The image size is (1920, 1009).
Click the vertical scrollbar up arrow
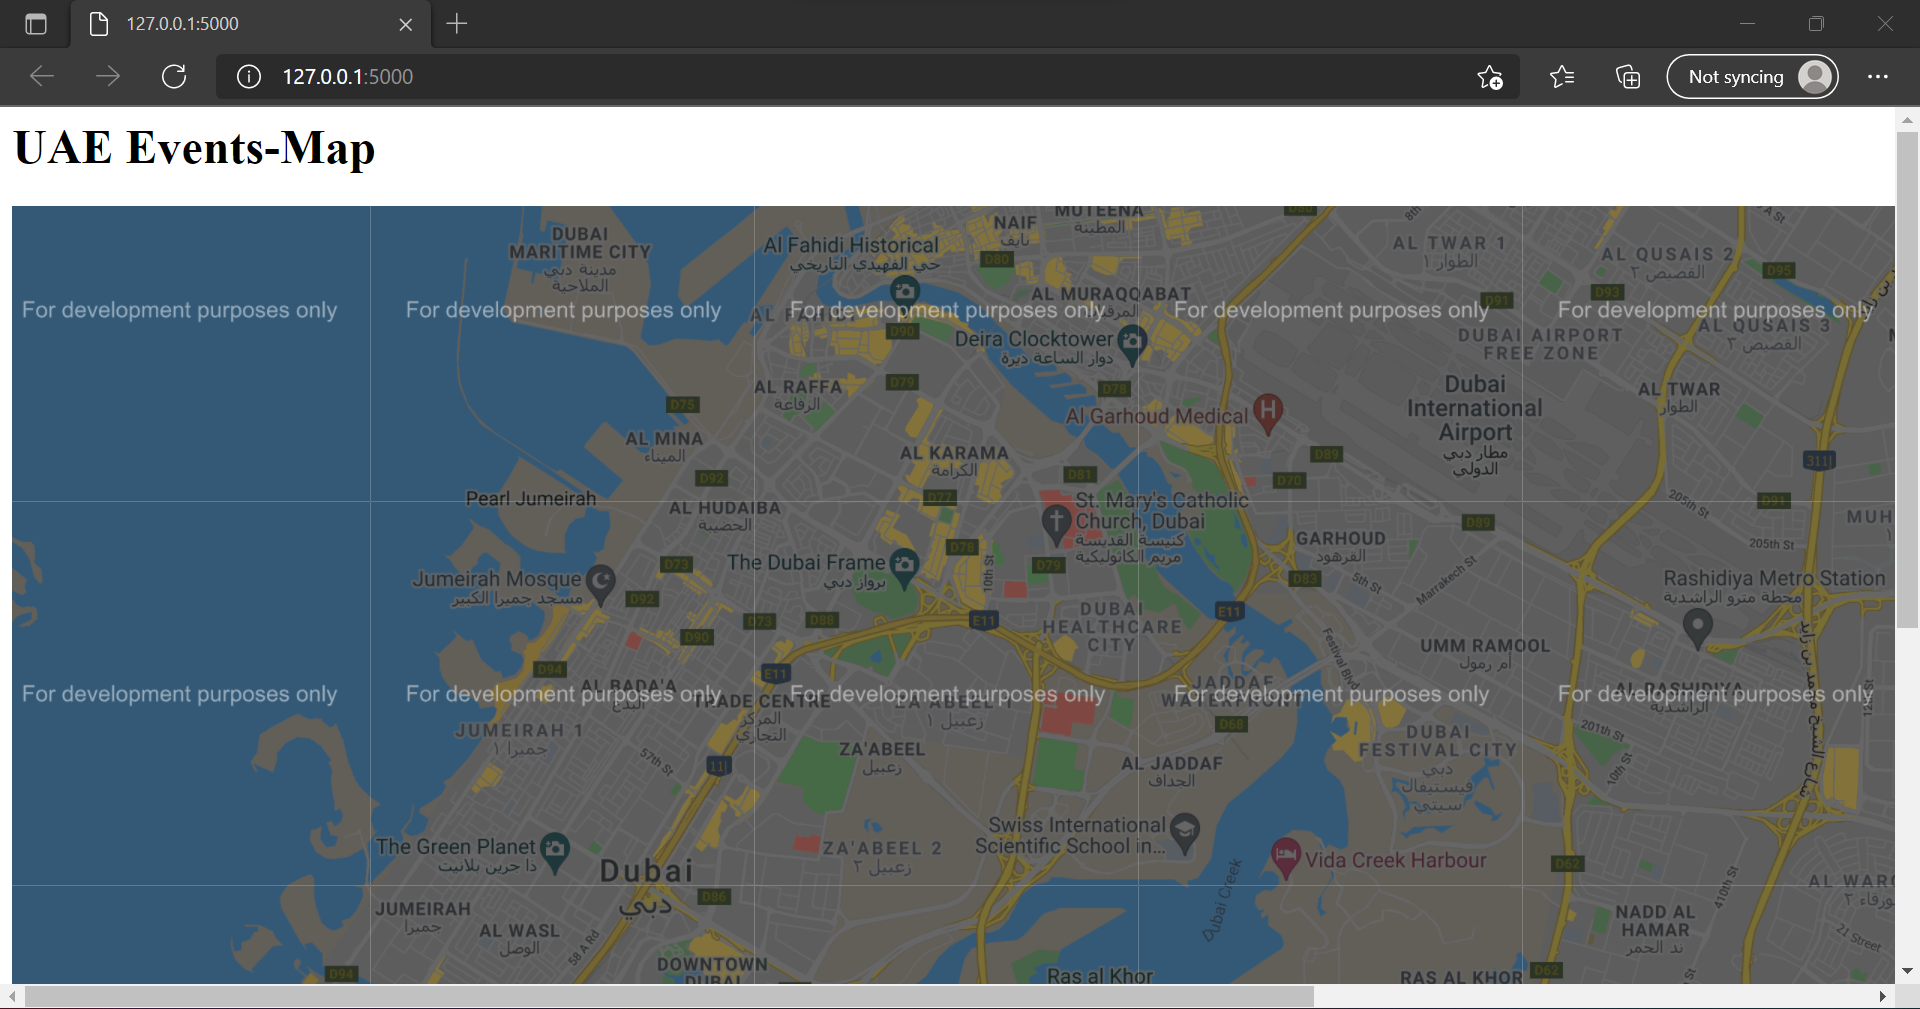click(x=1907, y=119)
